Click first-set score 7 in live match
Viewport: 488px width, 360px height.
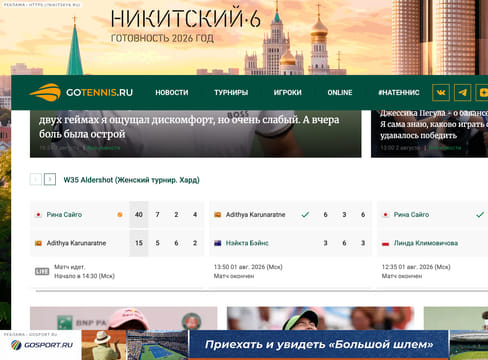click(x=157, y=215)
